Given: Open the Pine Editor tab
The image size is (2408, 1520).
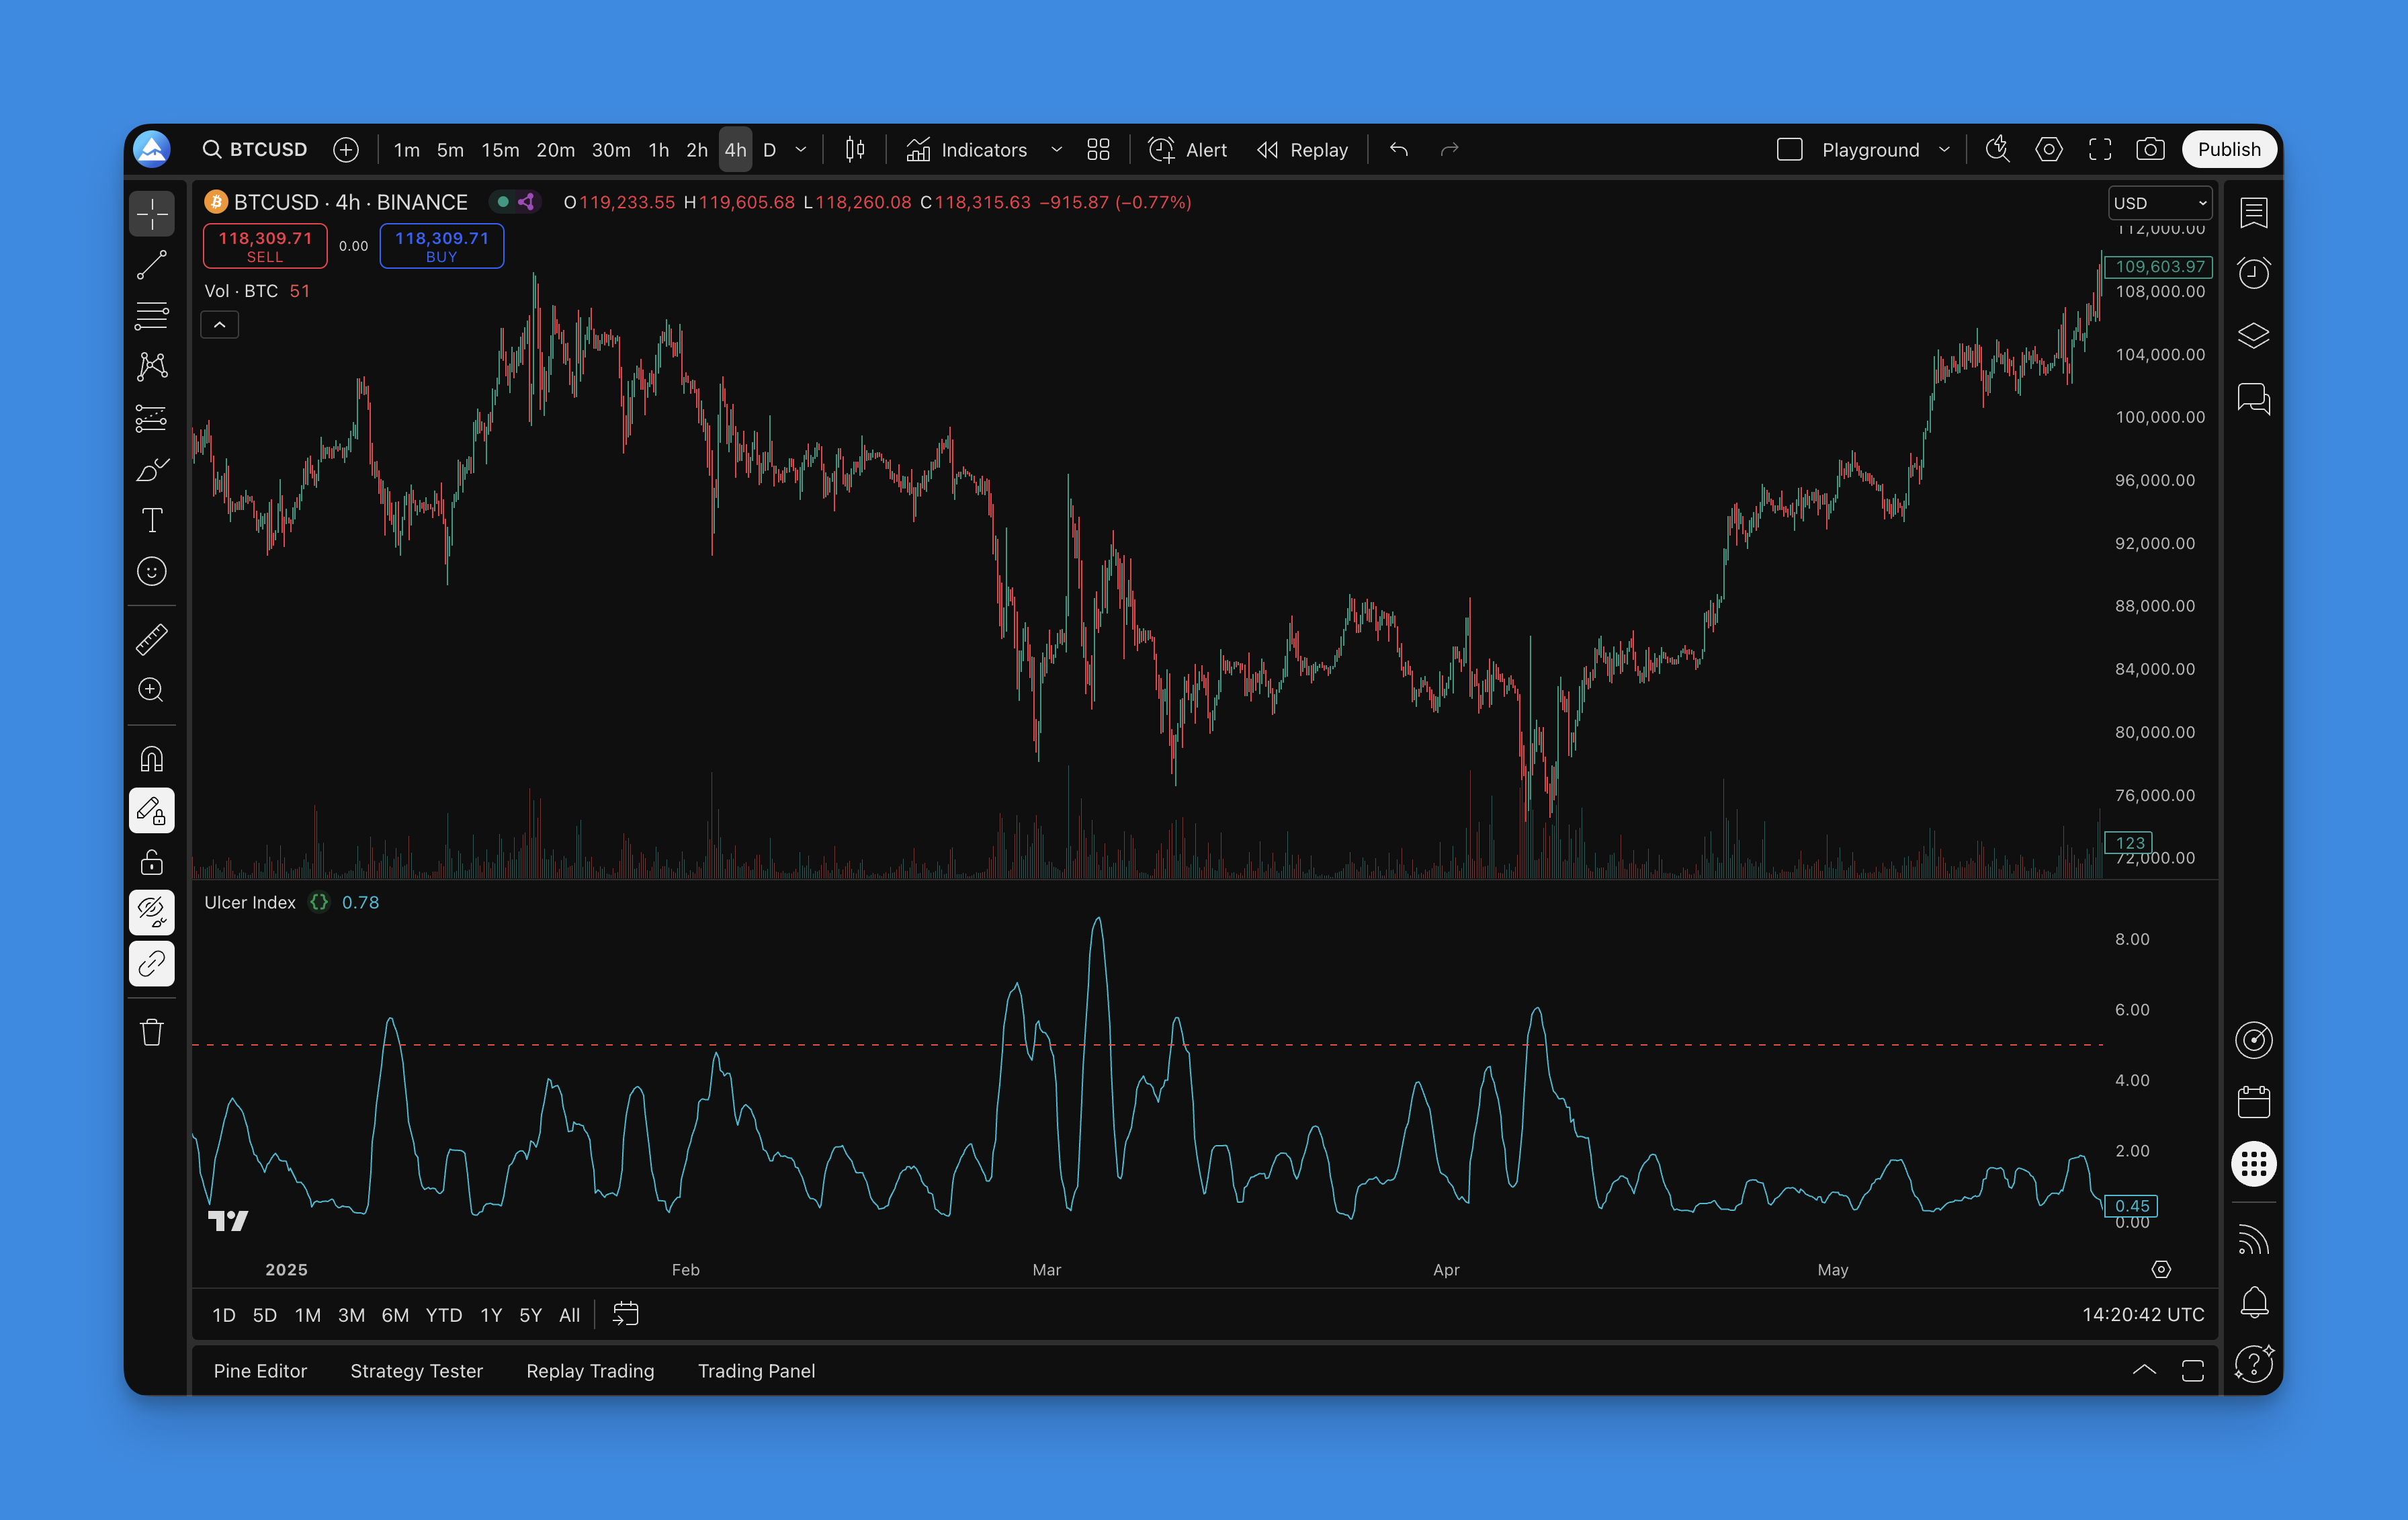Looking at the screenshot, I should click(x=260, y=1371).
